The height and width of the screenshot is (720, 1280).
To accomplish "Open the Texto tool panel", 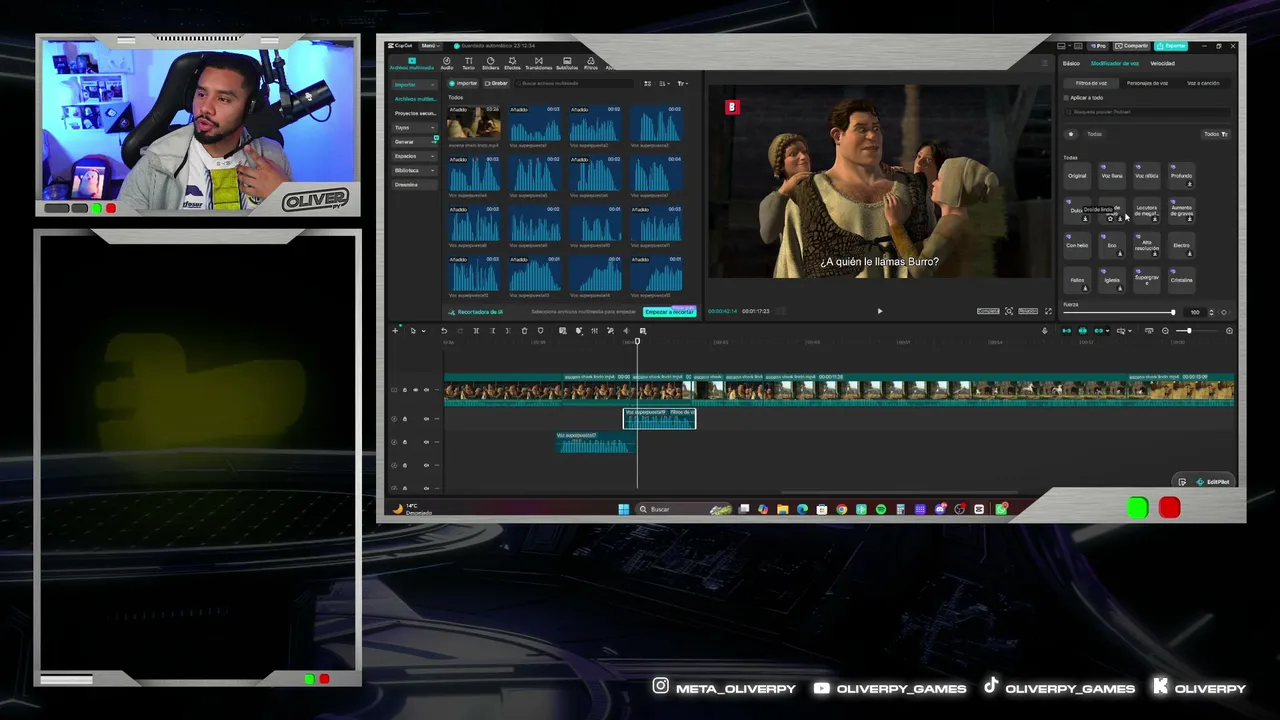I will pos(468,63).
